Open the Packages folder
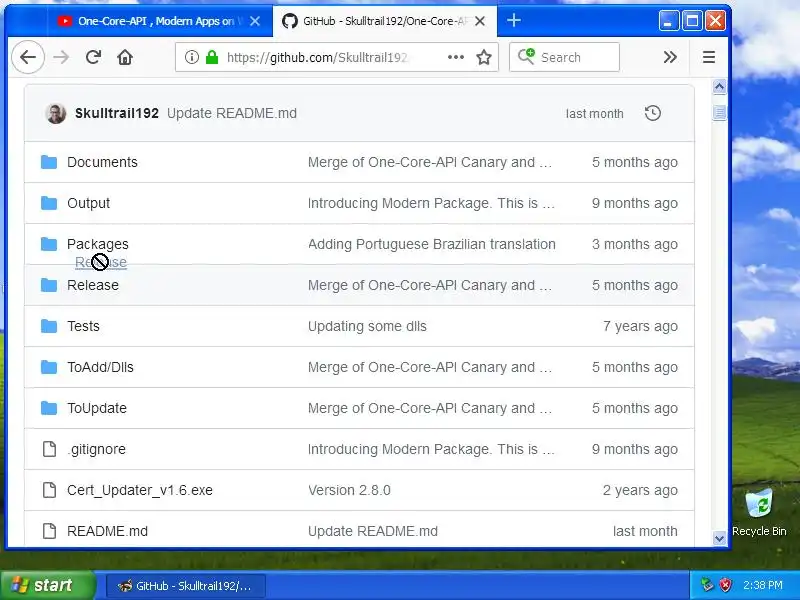This screenshot has height=600, width=800. 97,244
